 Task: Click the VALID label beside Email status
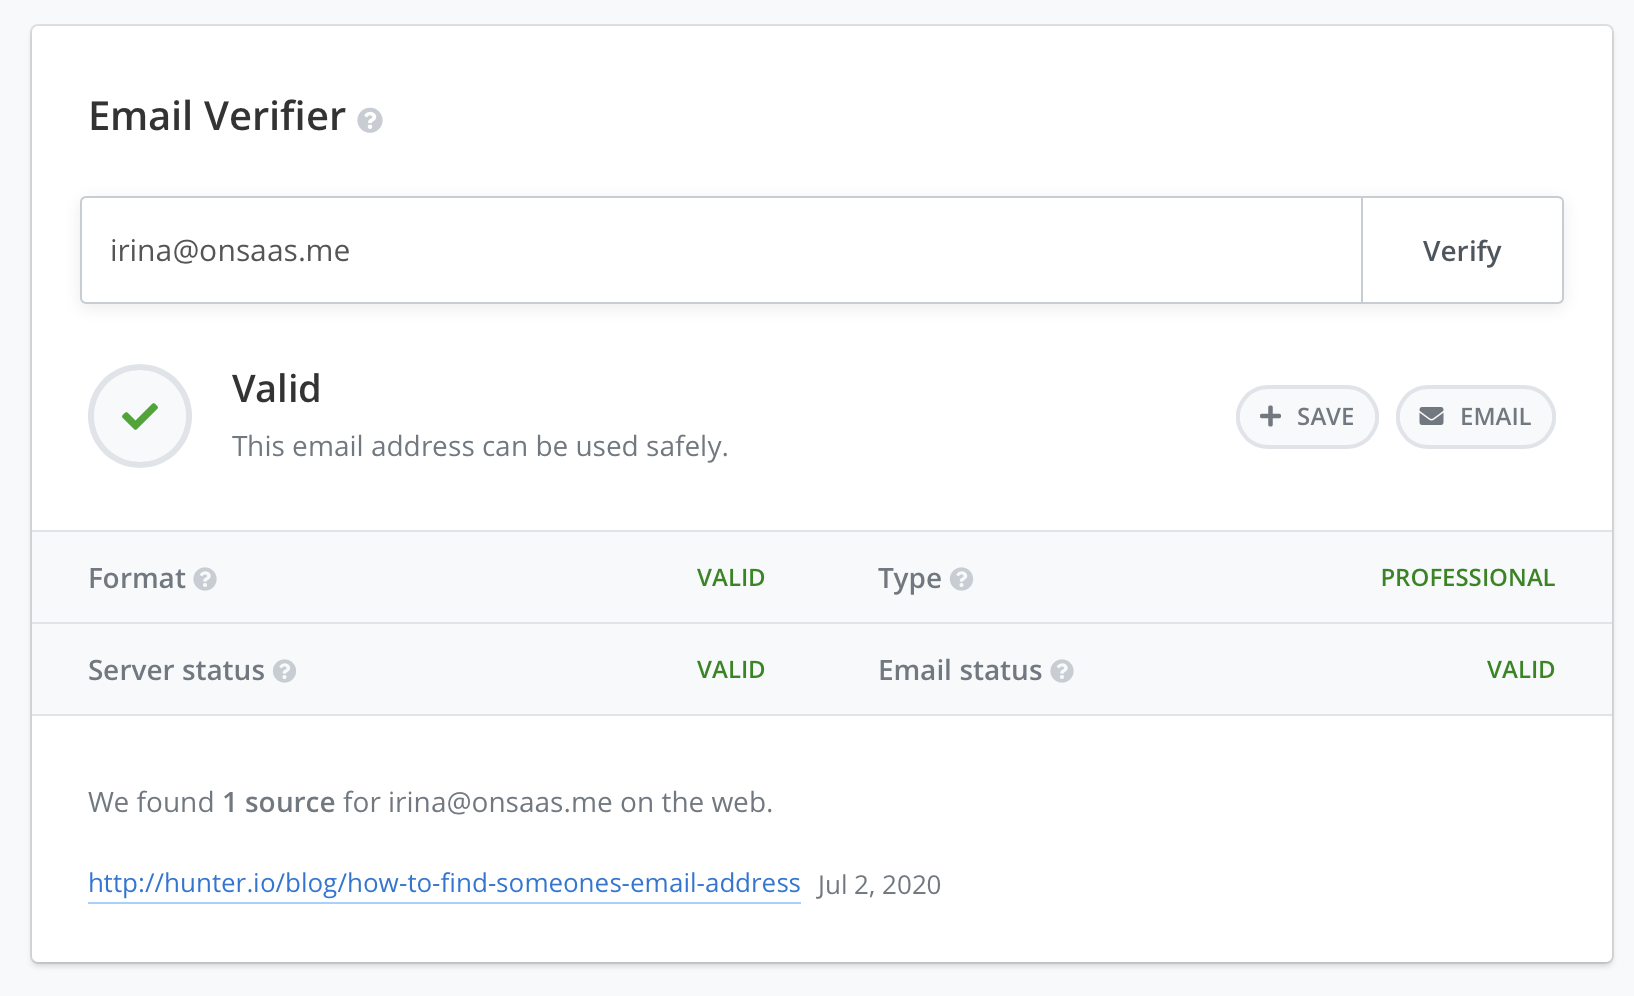[x=1520, y=670]
